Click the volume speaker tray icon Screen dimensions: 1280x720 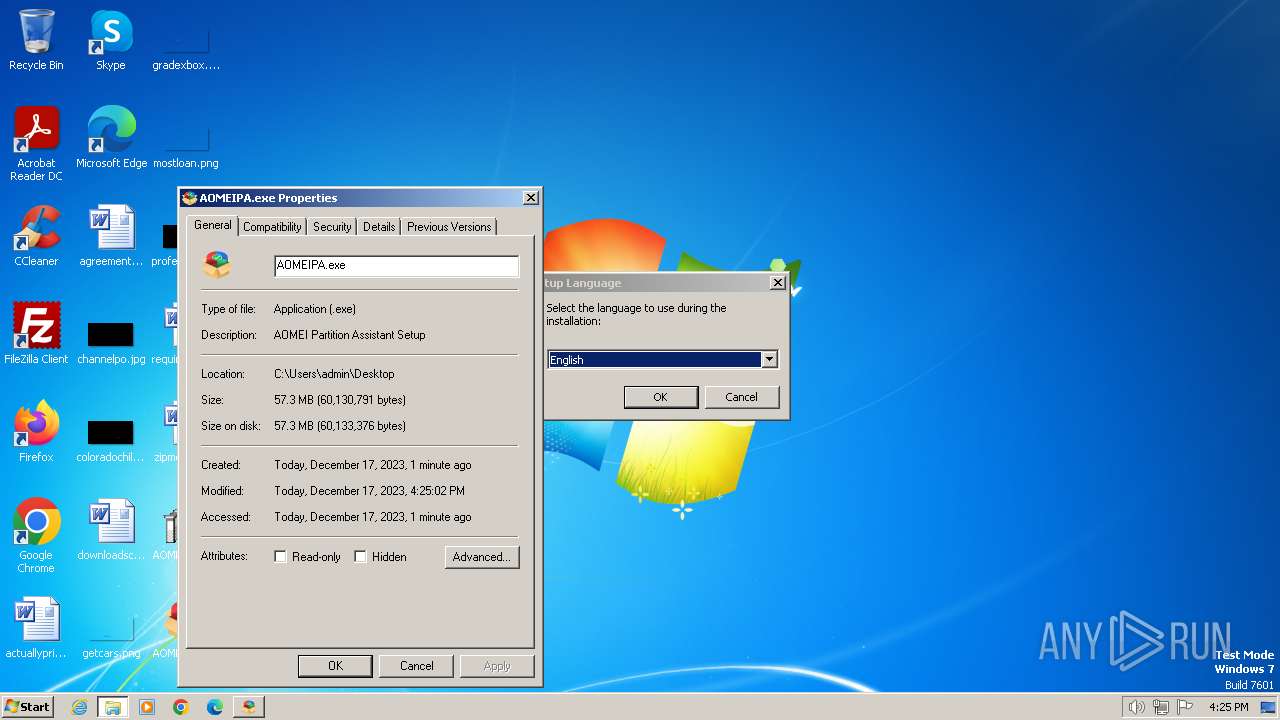[1137, 707]
